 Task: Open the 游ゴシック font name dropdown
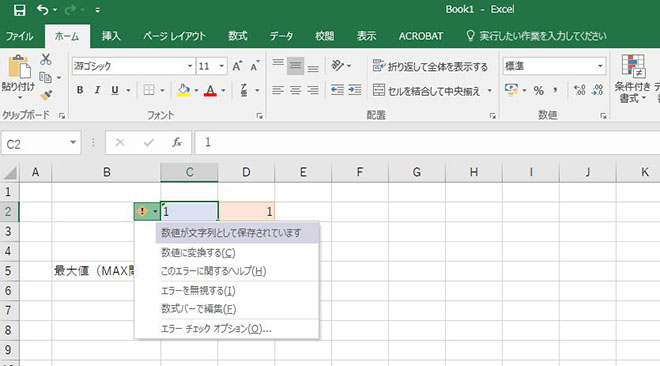(x=190, y=66)
